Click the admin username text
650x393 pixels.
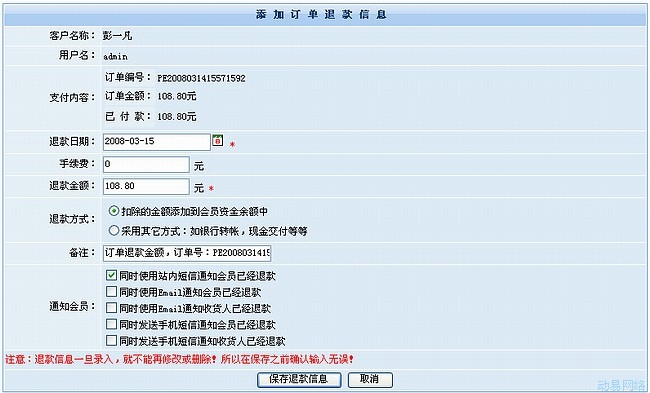click(115, 56)
